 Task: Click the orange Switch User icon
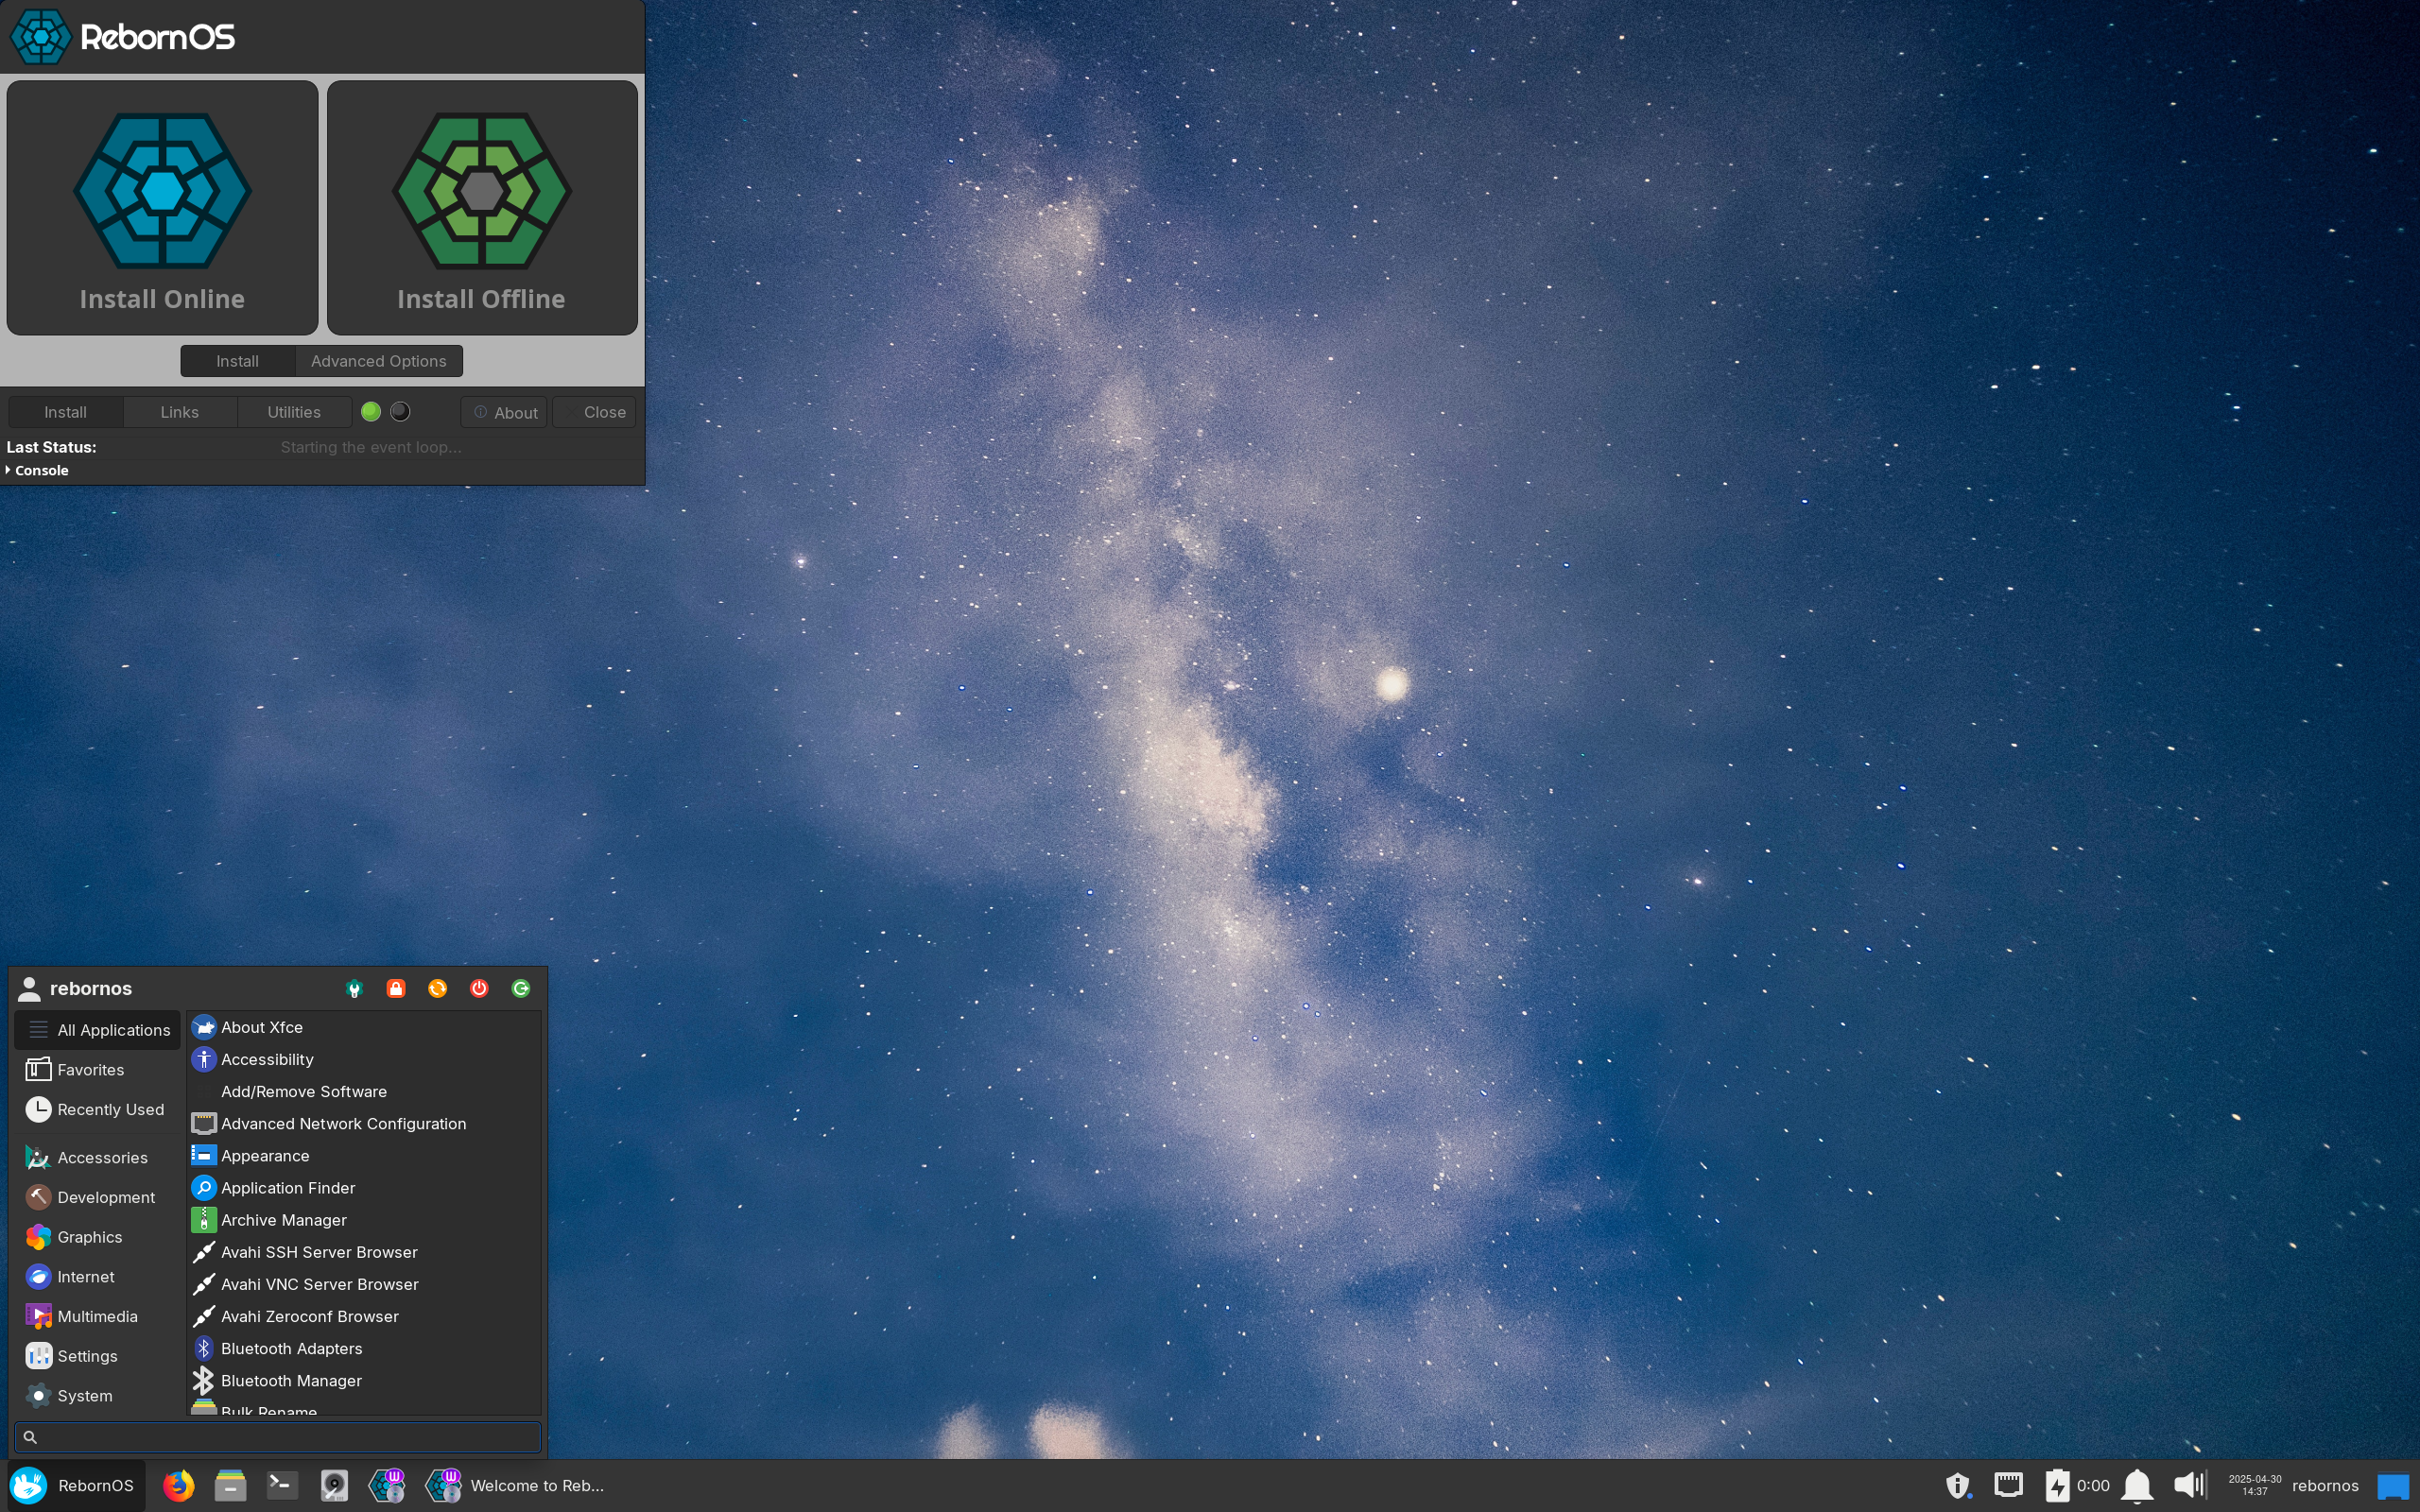pyautogui.click(x=437, y=988)
